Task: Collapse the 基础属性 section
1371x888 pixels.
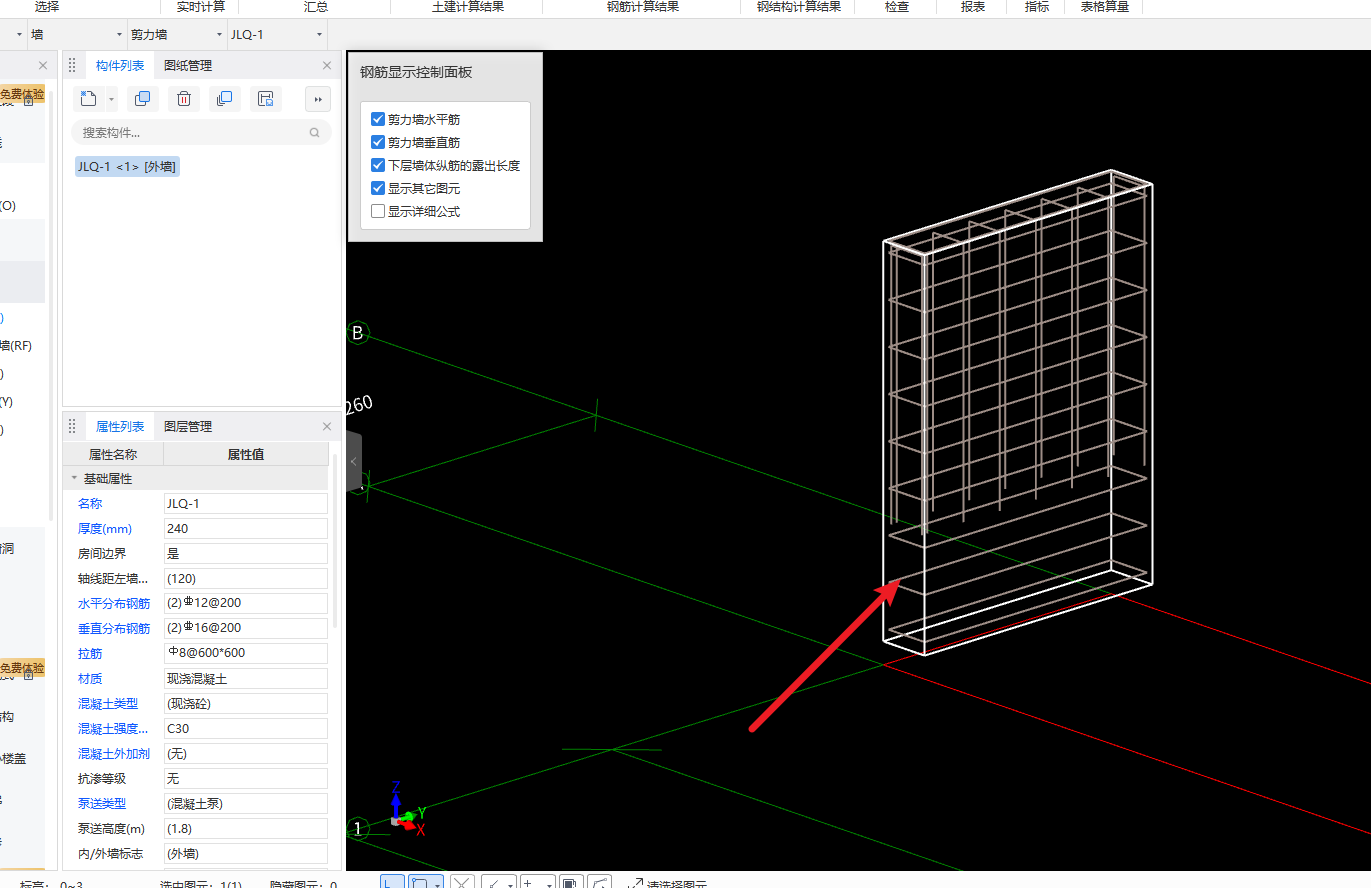Action: coord(74,479)
